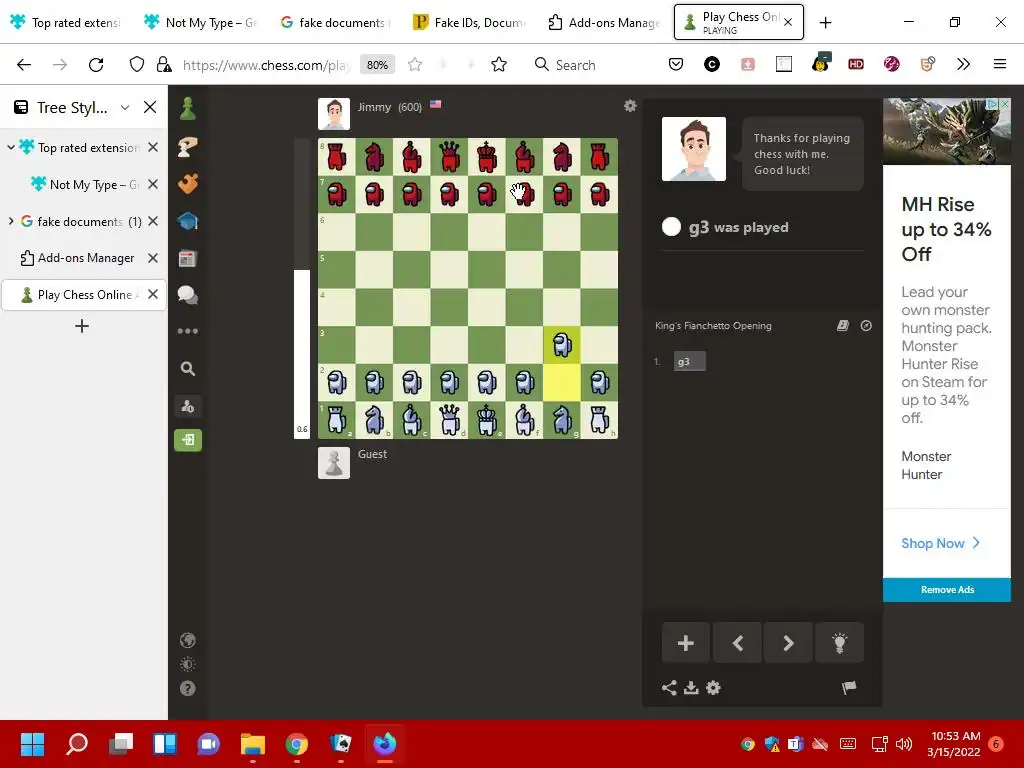Image resolution: width=1024 pixels, height=768 pixels.
Task: Click the resign flag icon
Action: point(848,687)
